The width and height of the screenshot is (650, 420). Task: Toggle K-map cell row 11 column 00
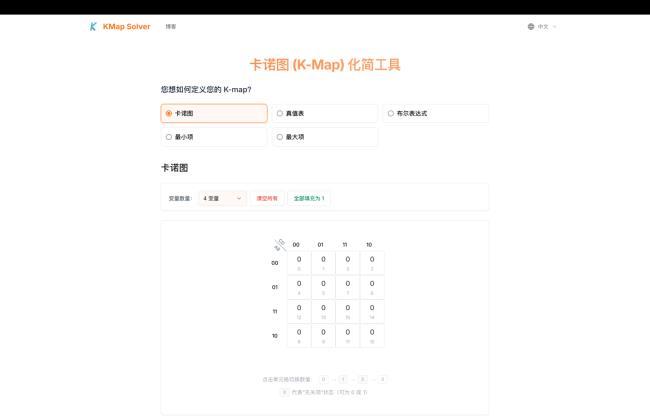299,311
